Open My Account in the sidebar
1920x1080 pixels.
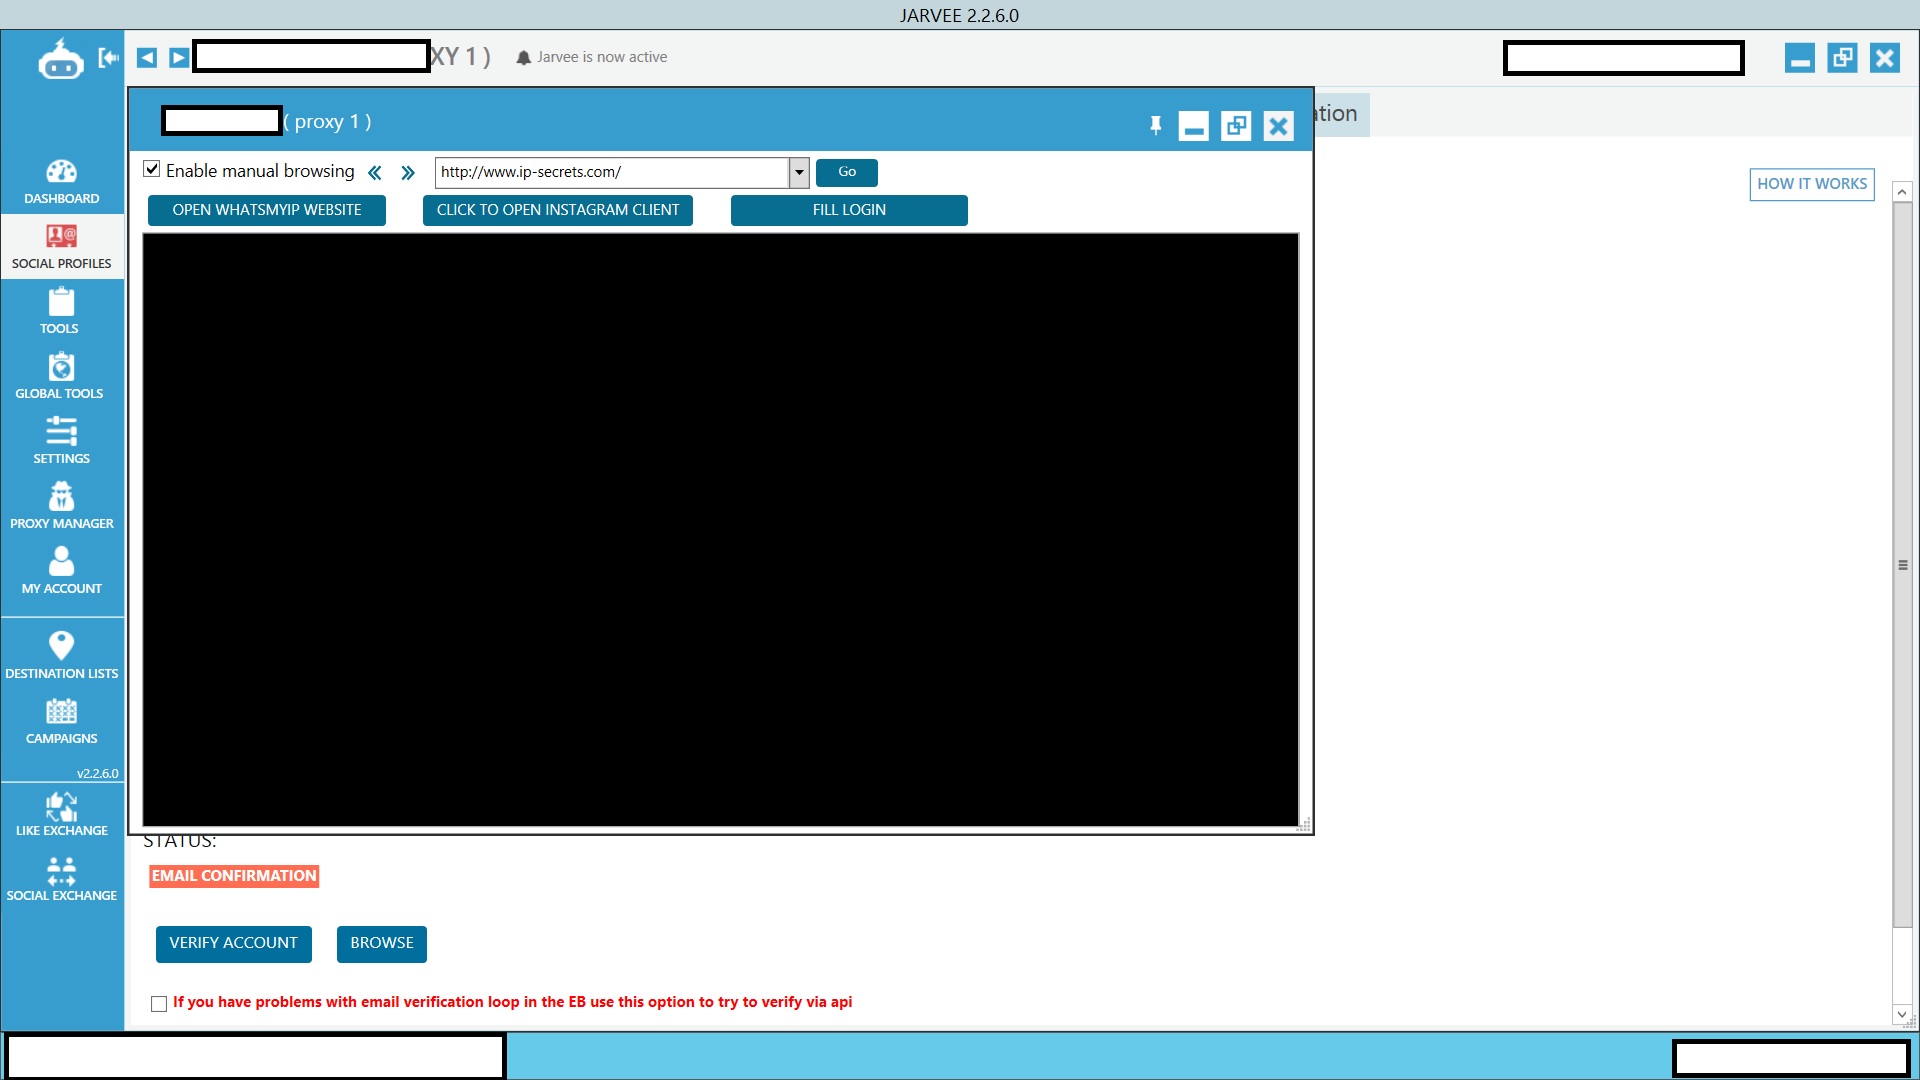pyautogui.click(x=61, y=572)
